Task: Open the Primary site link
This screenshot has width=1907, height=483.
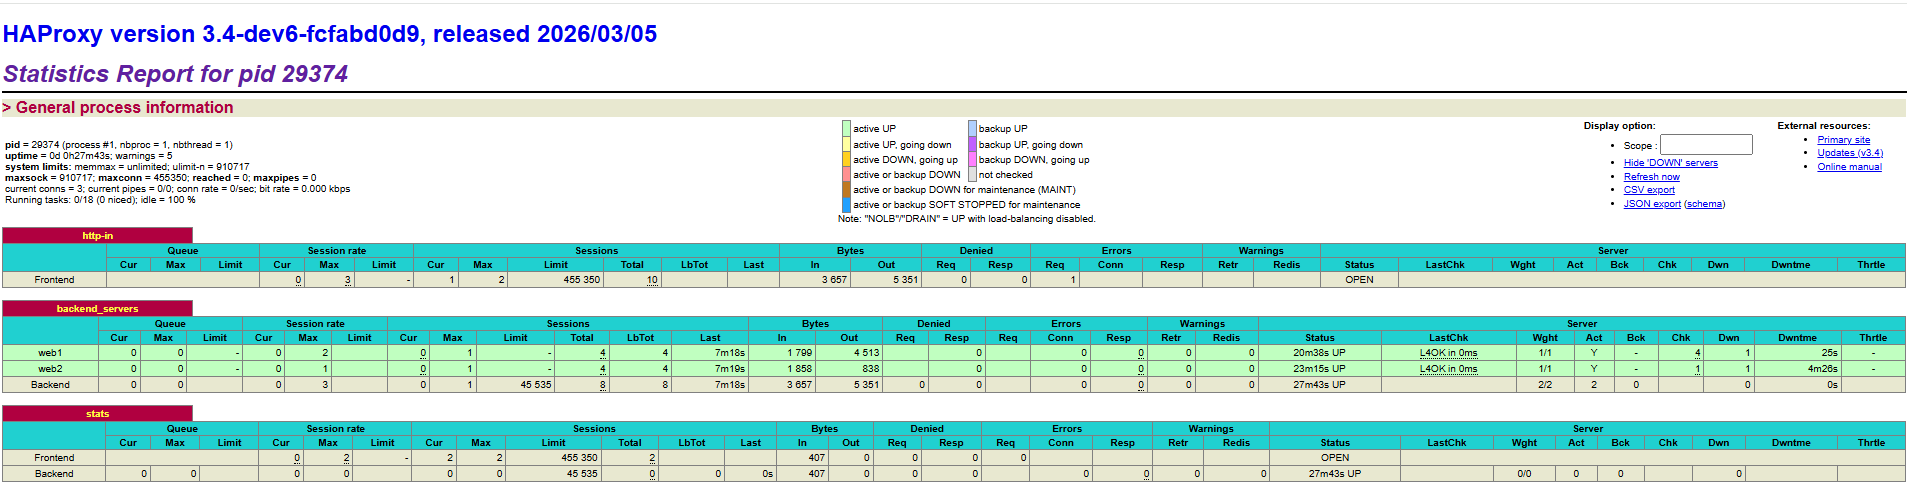Action: [x=1843, y=140]
